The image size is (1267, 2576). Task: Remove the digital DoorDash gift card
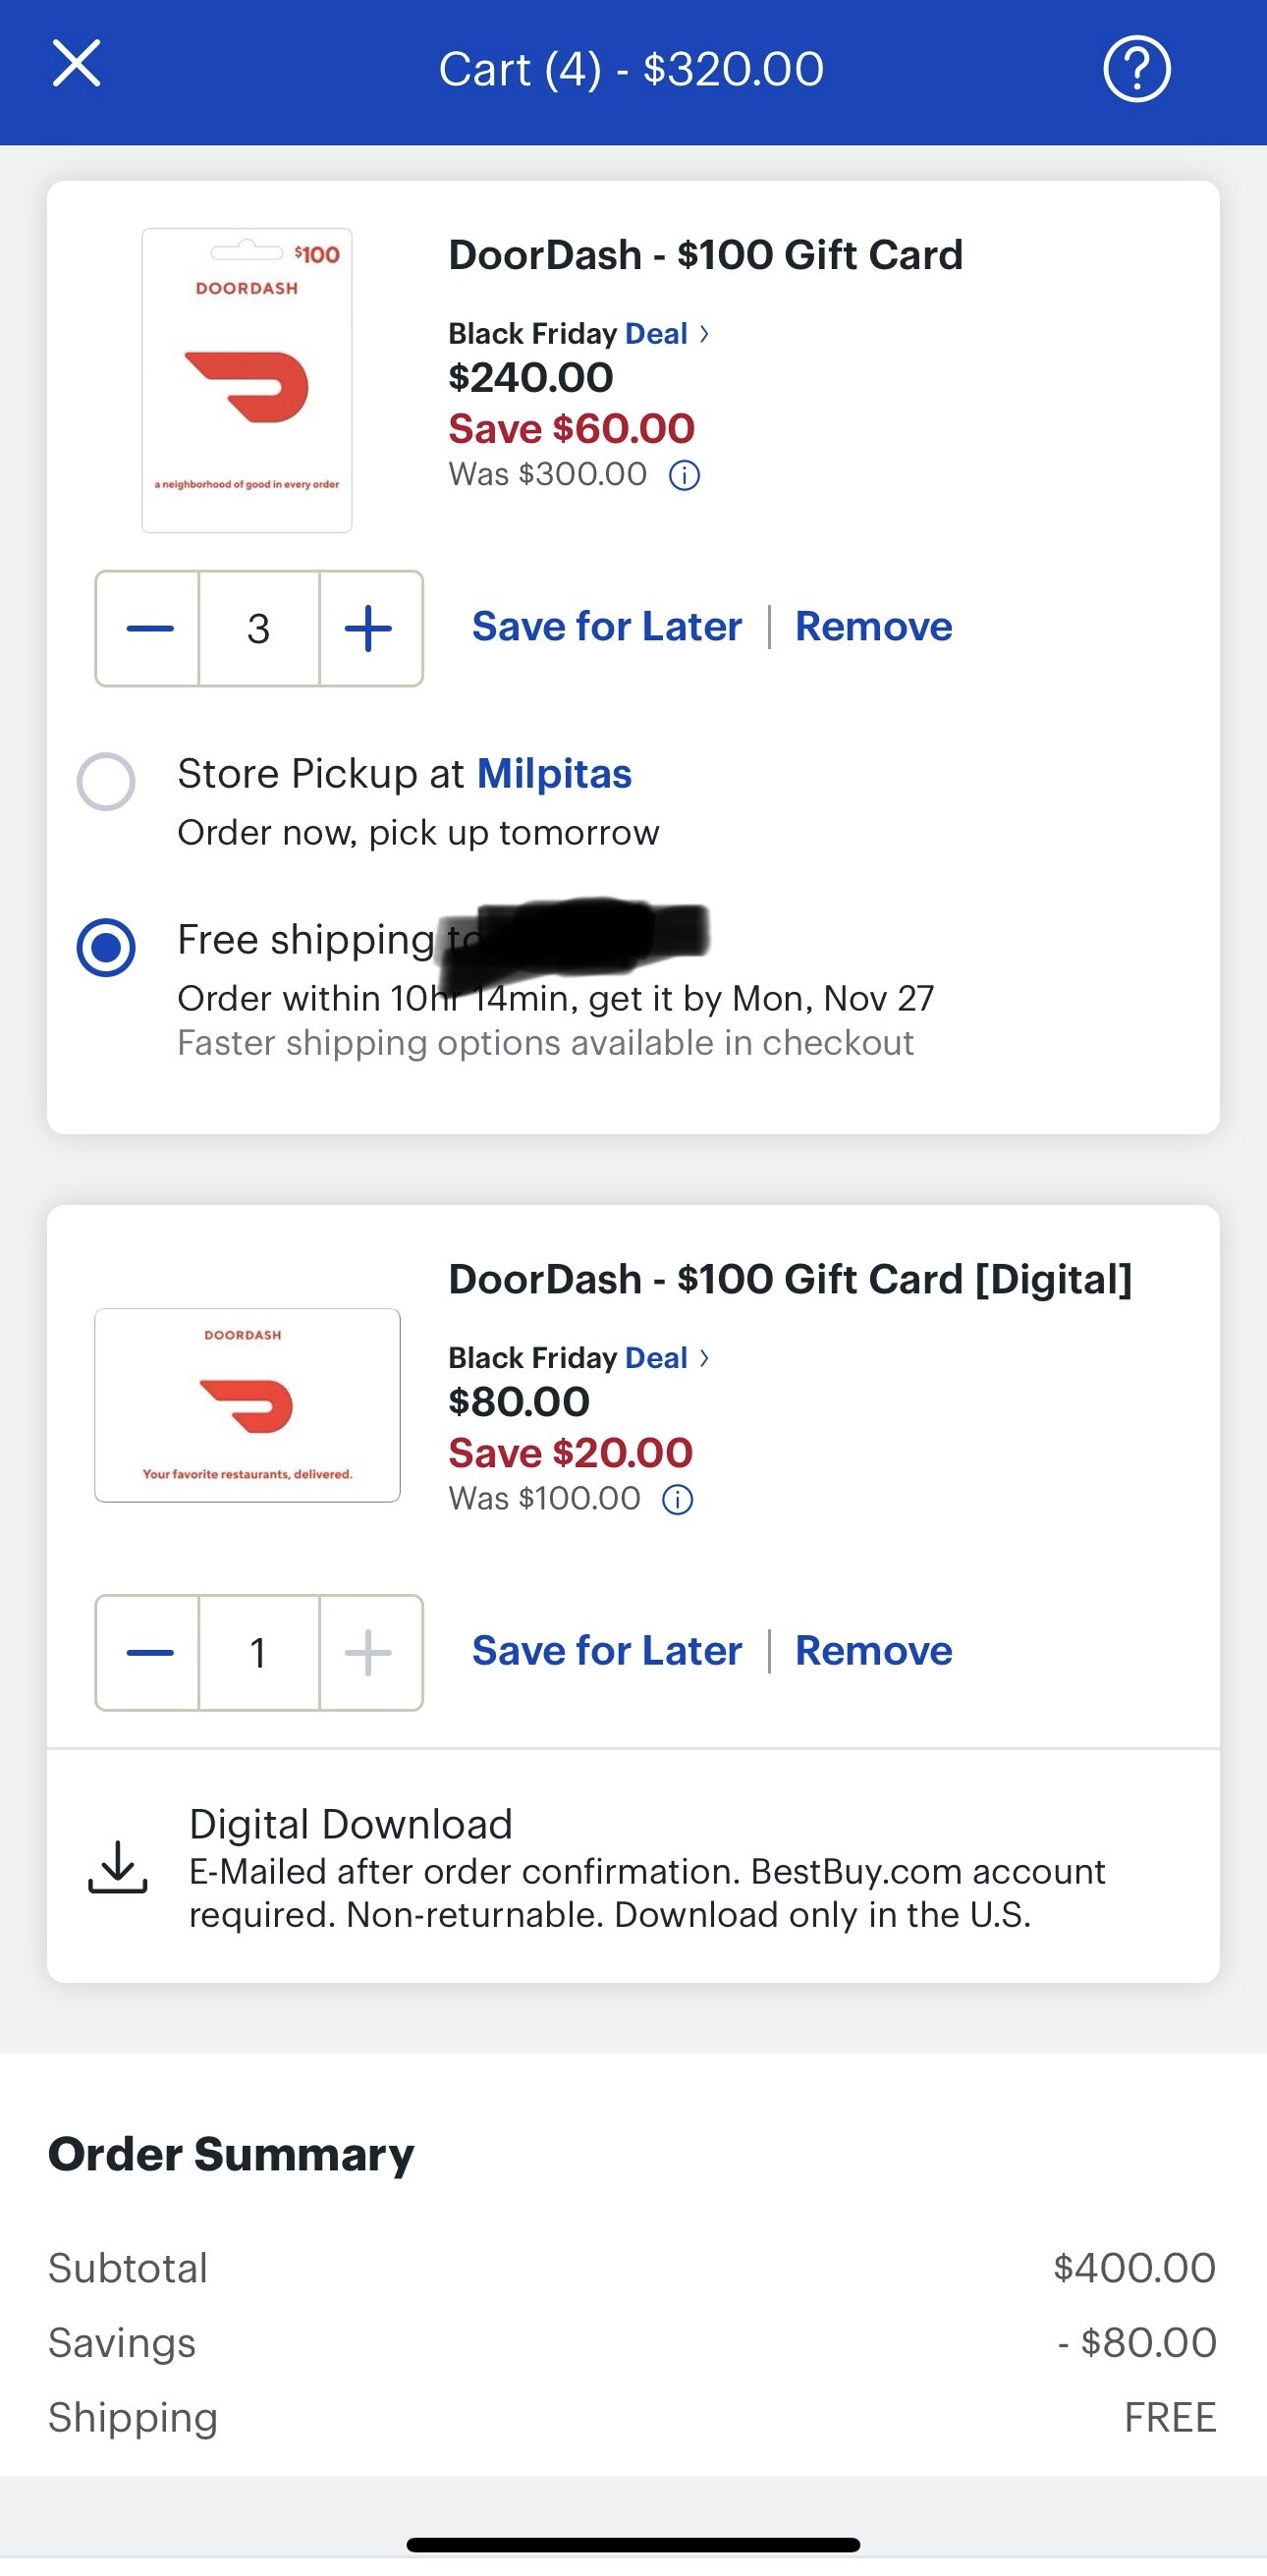(x=873, y=1651)
